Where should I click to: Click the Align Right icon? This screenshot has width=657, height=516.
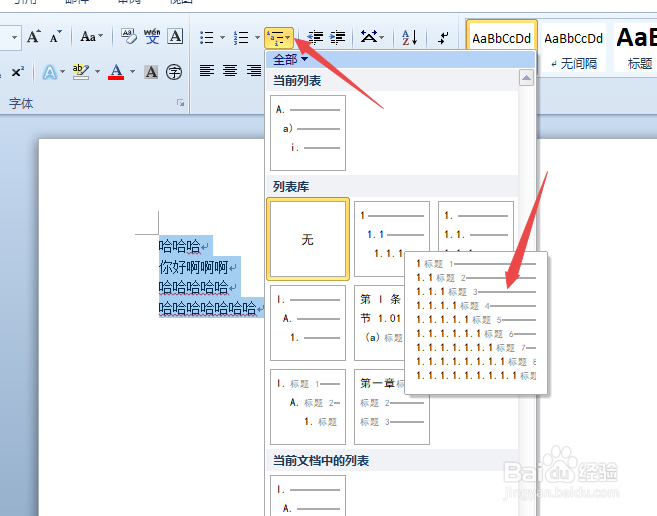tap(253, 70)
